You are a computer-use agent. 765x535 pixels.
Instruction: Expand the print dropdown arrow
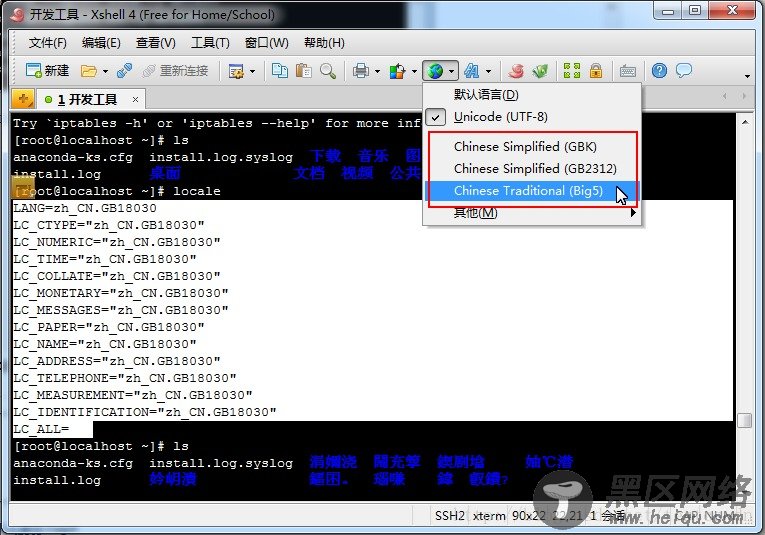tap(377, 72)
